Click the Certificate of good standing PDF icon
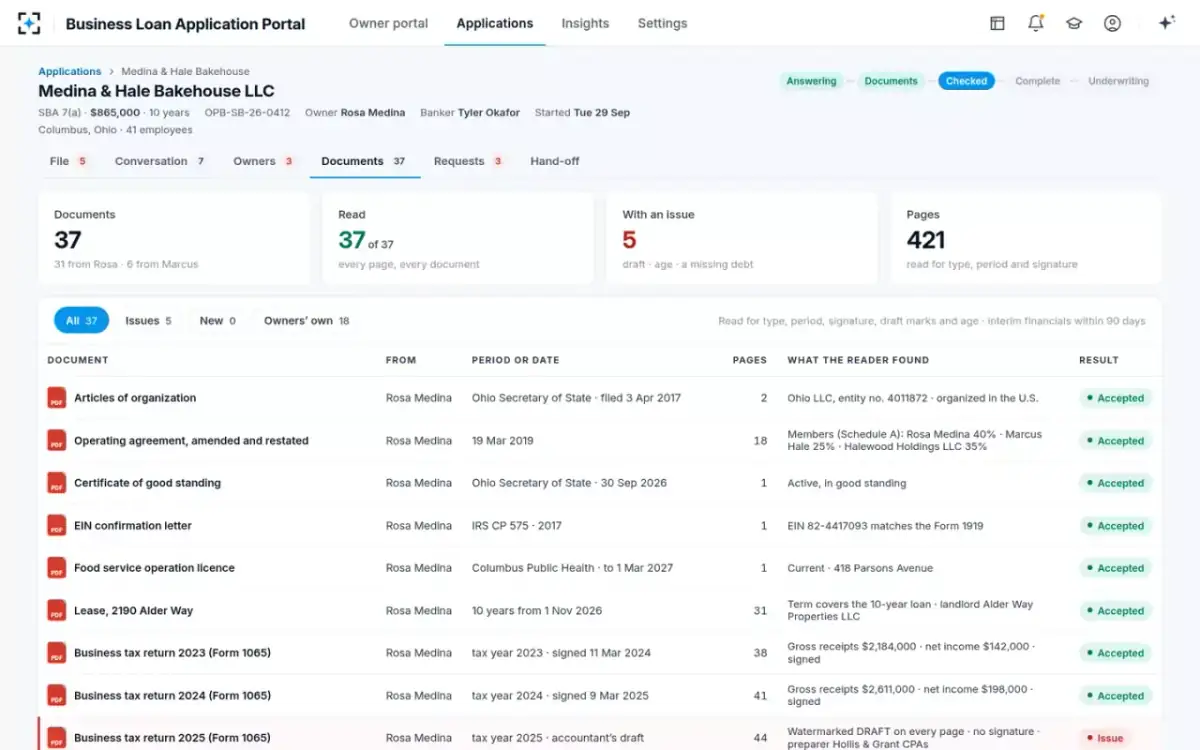This screenshot has width=1200, height=750. (x=57, y=483)
